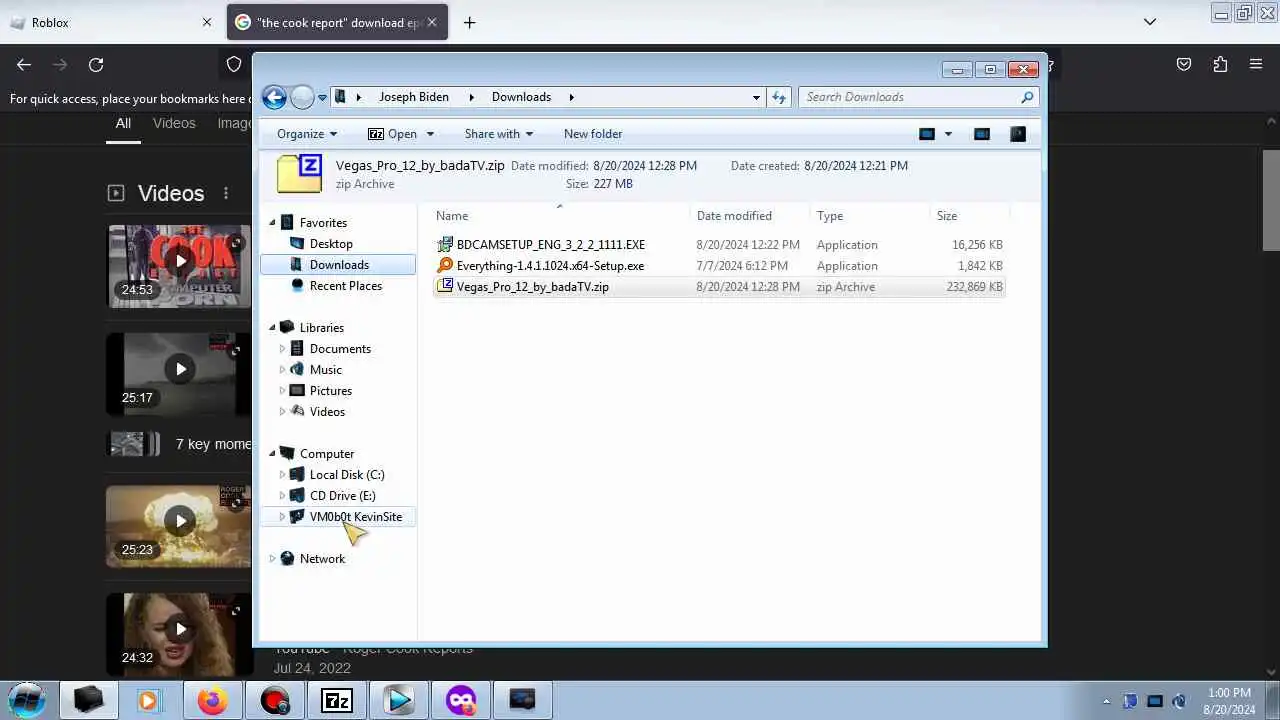1280x720 pixels.
Task: Click the Bandicam setup file icon
Action: [x=445, y=245]
